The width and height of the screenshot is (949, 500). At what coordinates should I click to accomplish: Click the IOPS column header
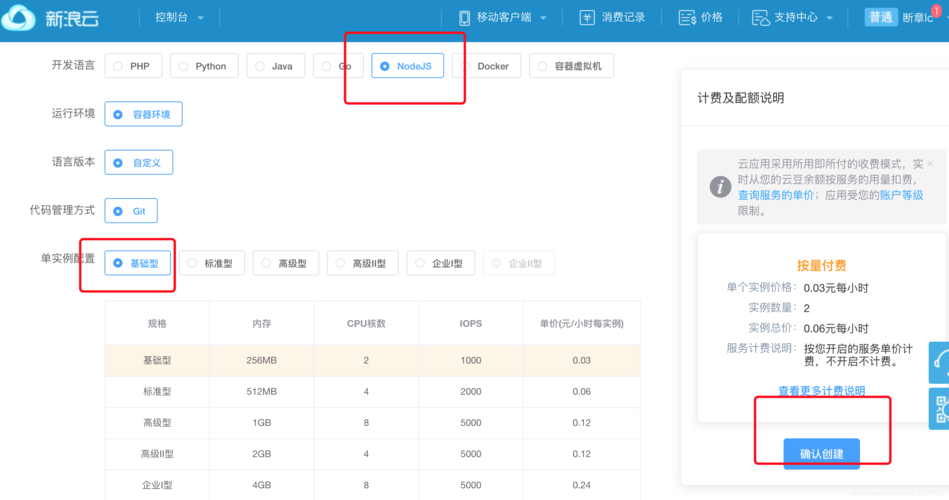coord(471,323)
